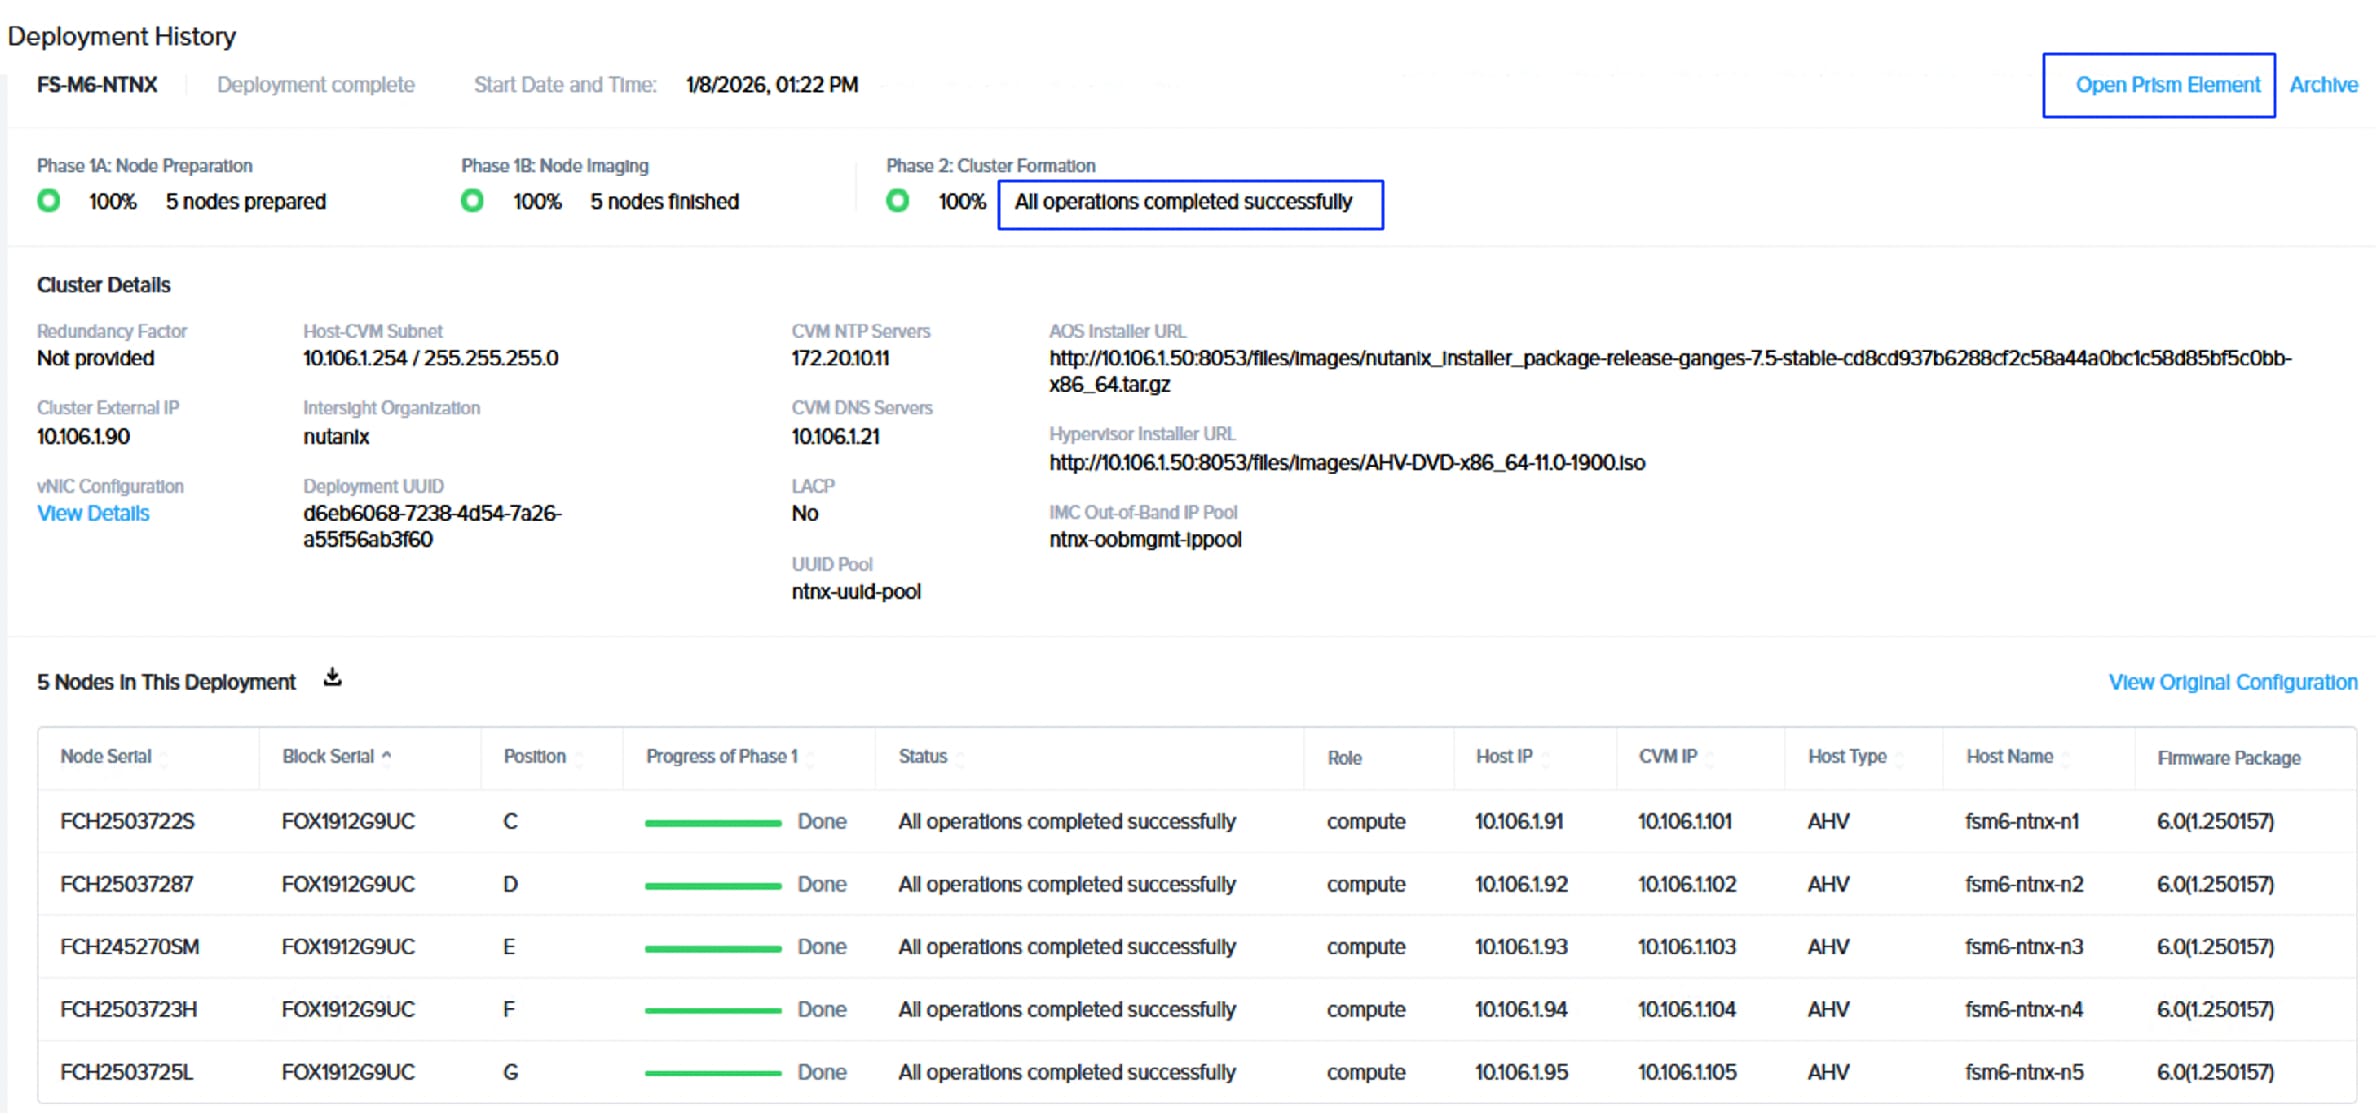Expand sort options on the Position column

pyautogui.click(x=580, y=758)
